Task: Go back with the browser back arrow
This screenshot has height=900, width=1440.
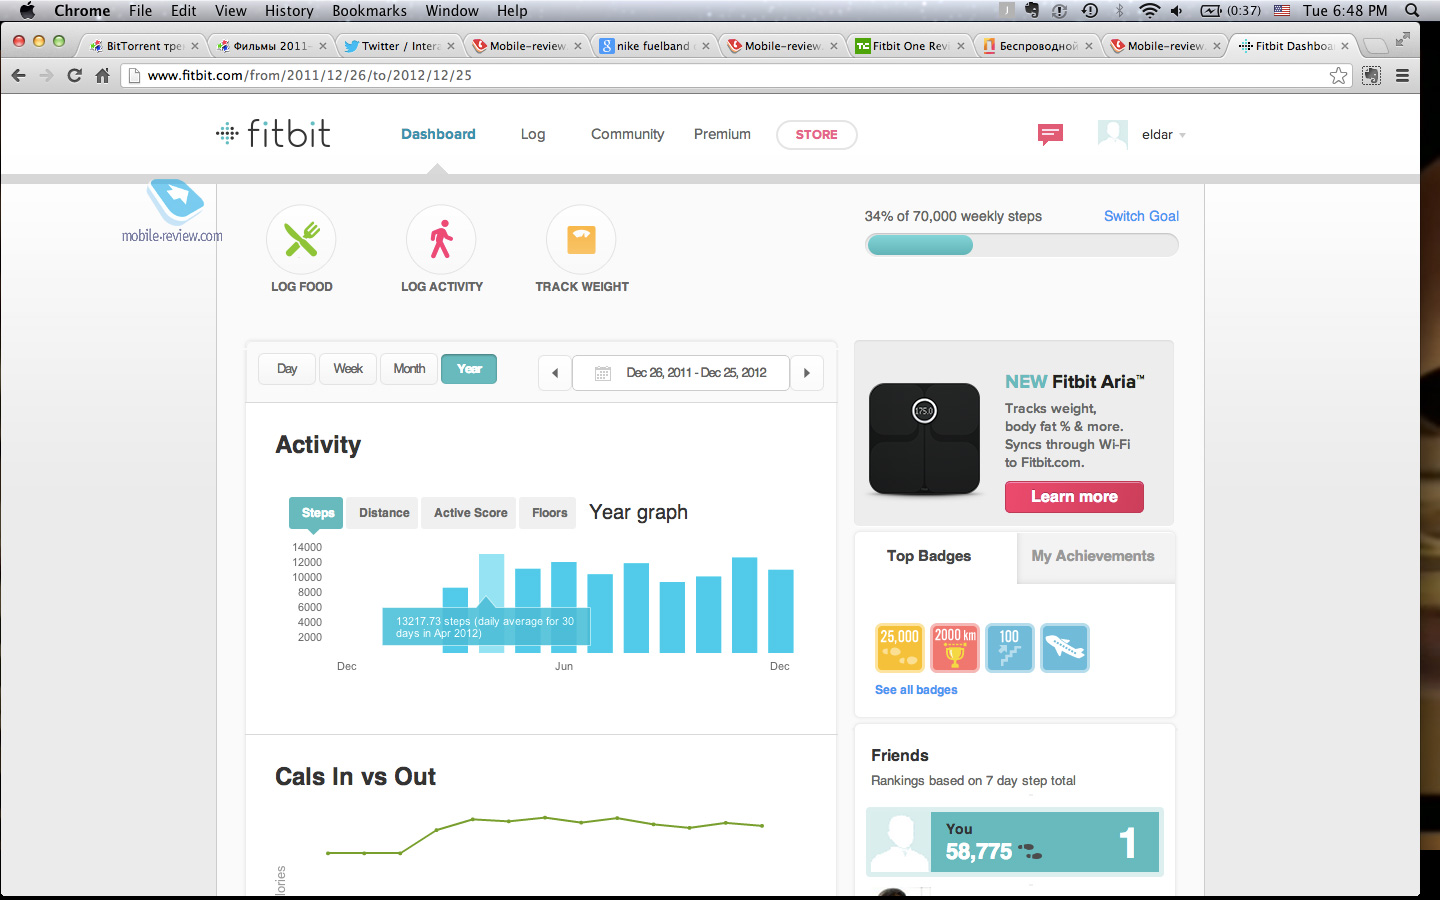Action: point(18,75)
